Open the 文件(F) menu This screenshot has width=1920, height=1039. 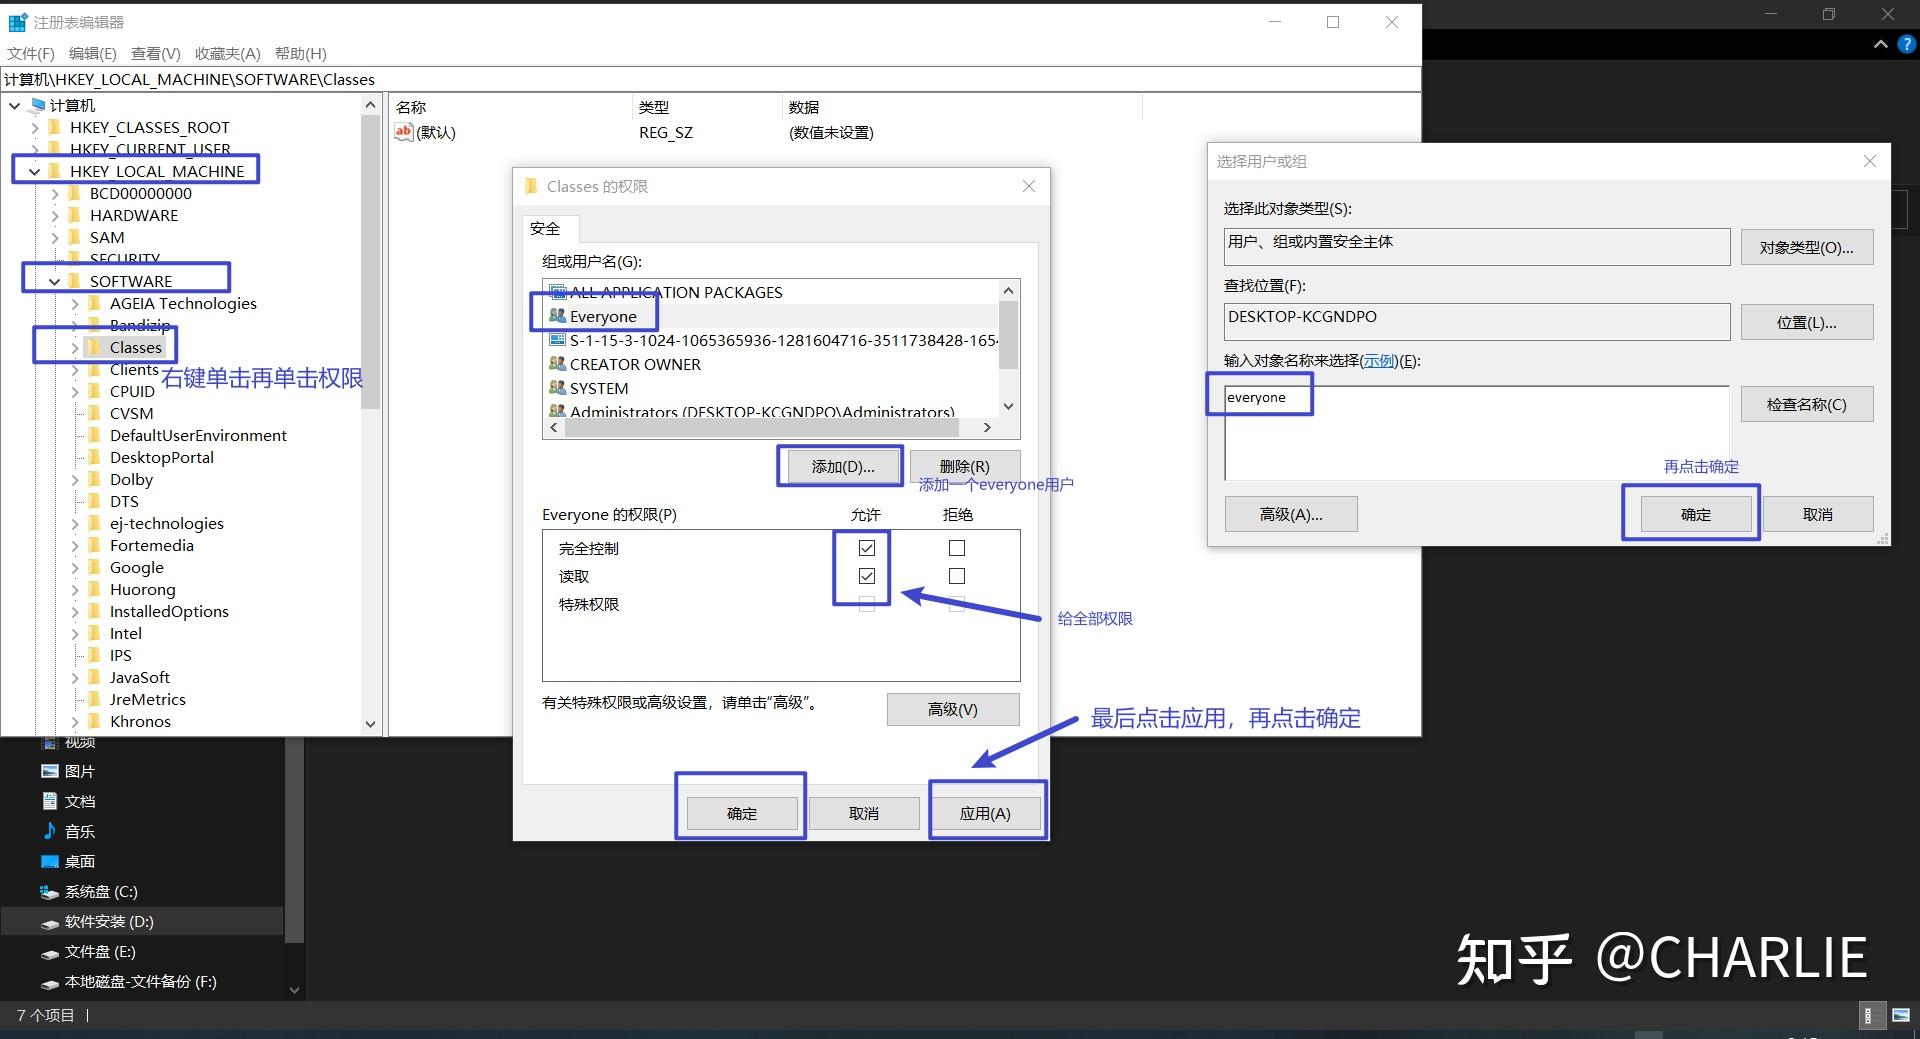(x=31, y=53)
